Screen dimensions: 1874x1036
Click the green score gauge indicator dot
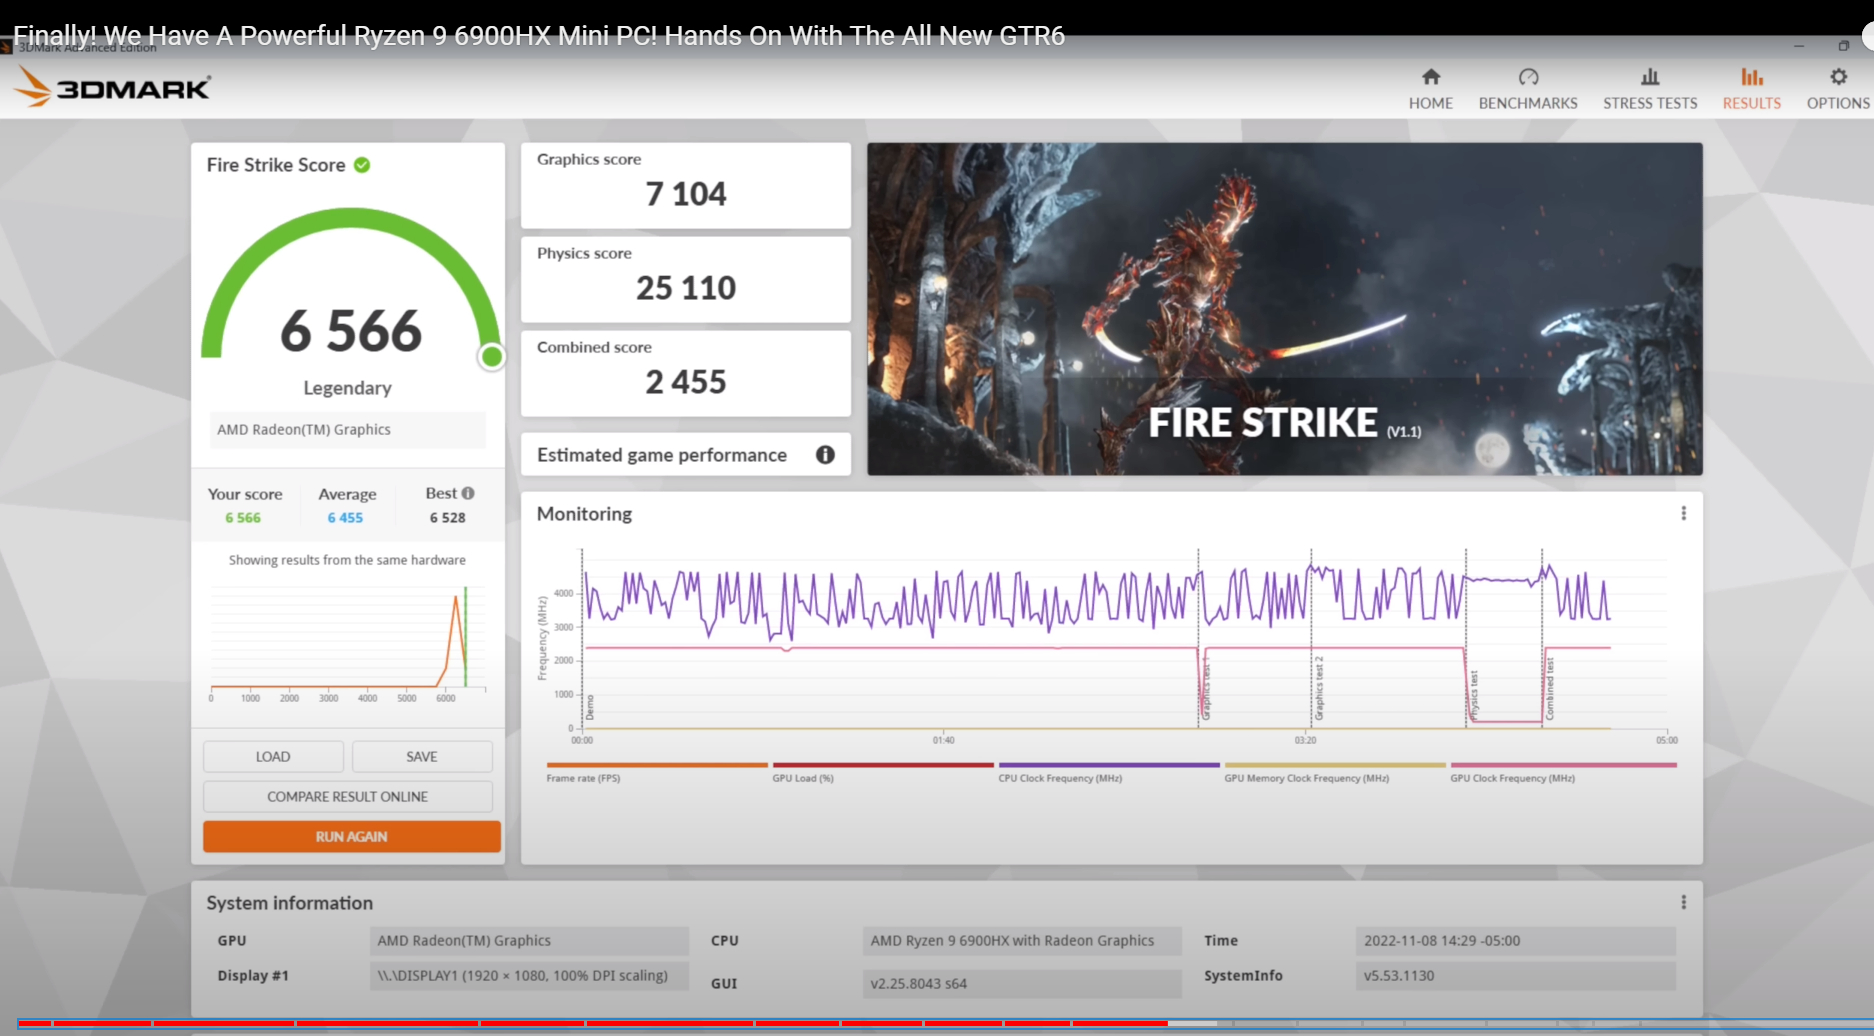pos(491,356)
